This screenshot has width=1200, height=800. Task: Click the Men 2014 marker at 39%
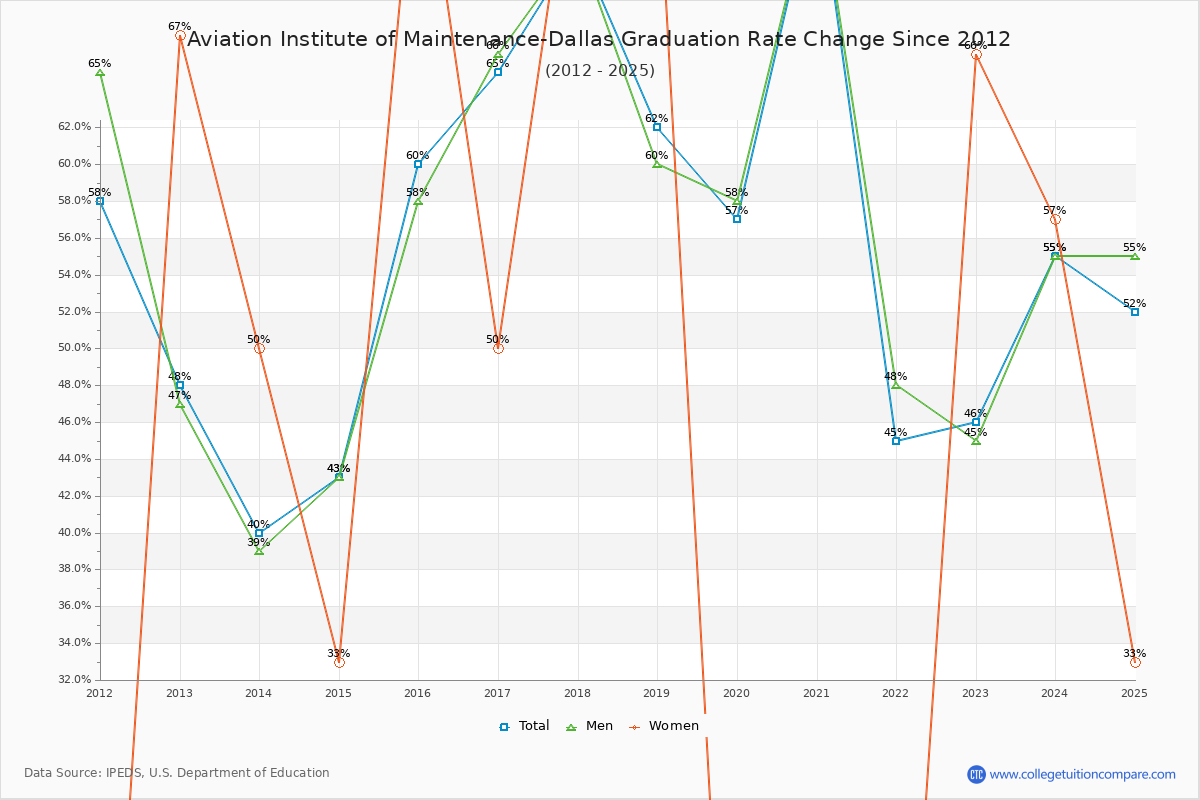(x=259, y=551)
